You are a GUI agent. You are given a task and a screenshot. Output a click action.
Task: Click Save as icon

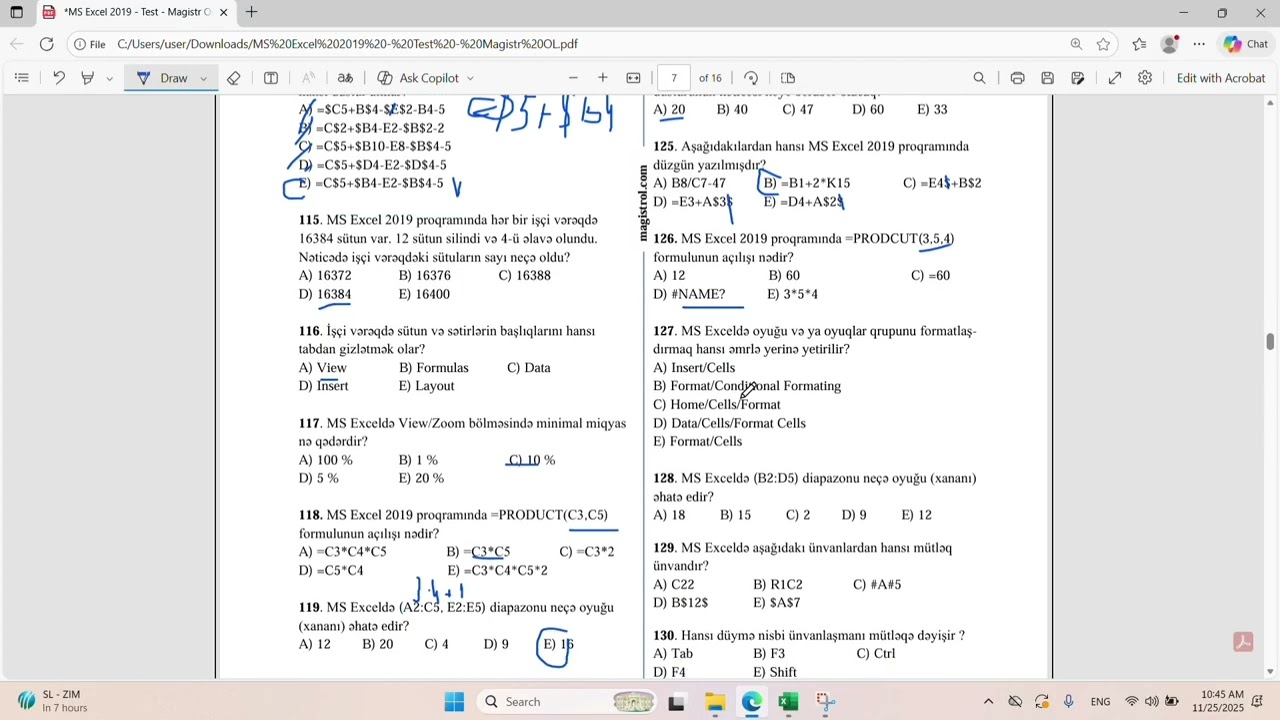pyautogui.click(x=1078, y=78)
